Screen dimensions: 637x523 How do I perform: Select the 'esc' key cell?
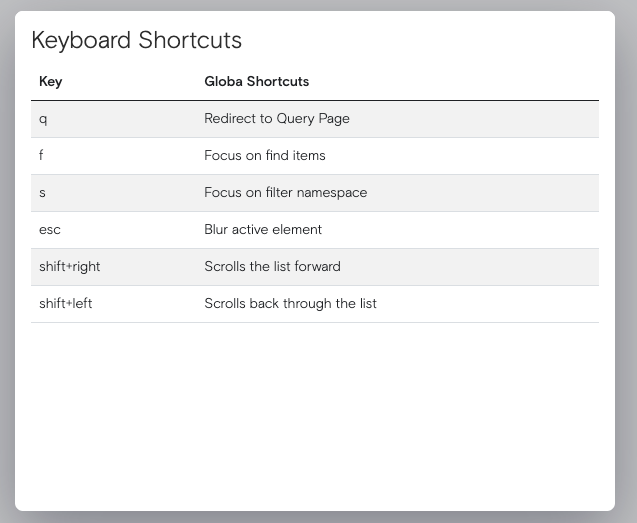pyautogui.click(x=50, y=230)
